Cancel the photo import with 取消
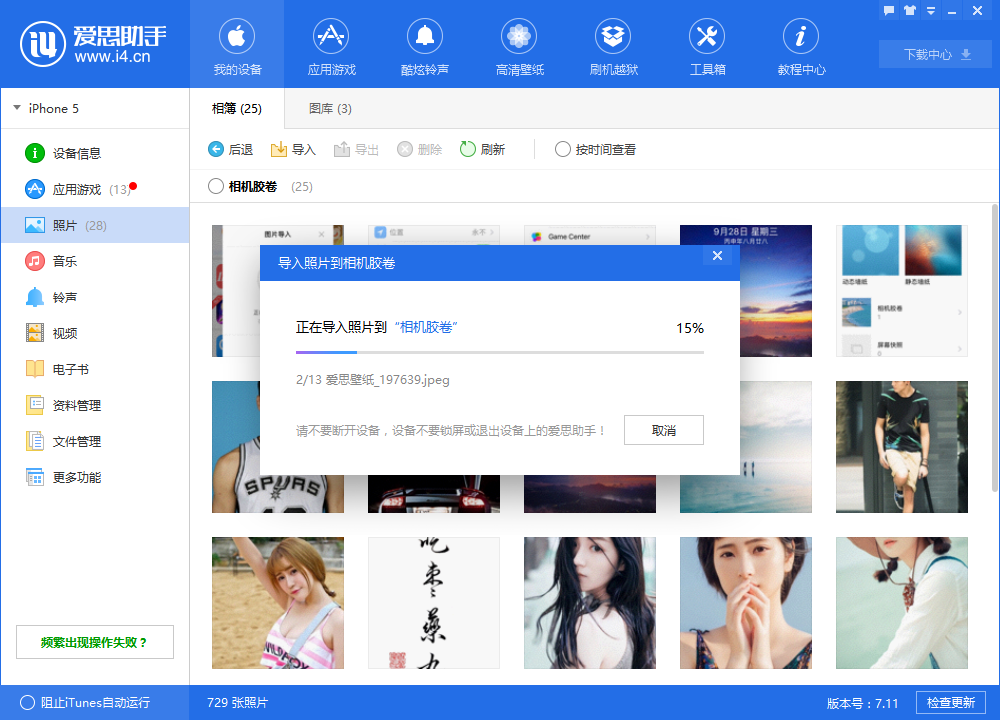Image resolution: width=1000 pixels, height=720 pixels. [x=663, y=431]
